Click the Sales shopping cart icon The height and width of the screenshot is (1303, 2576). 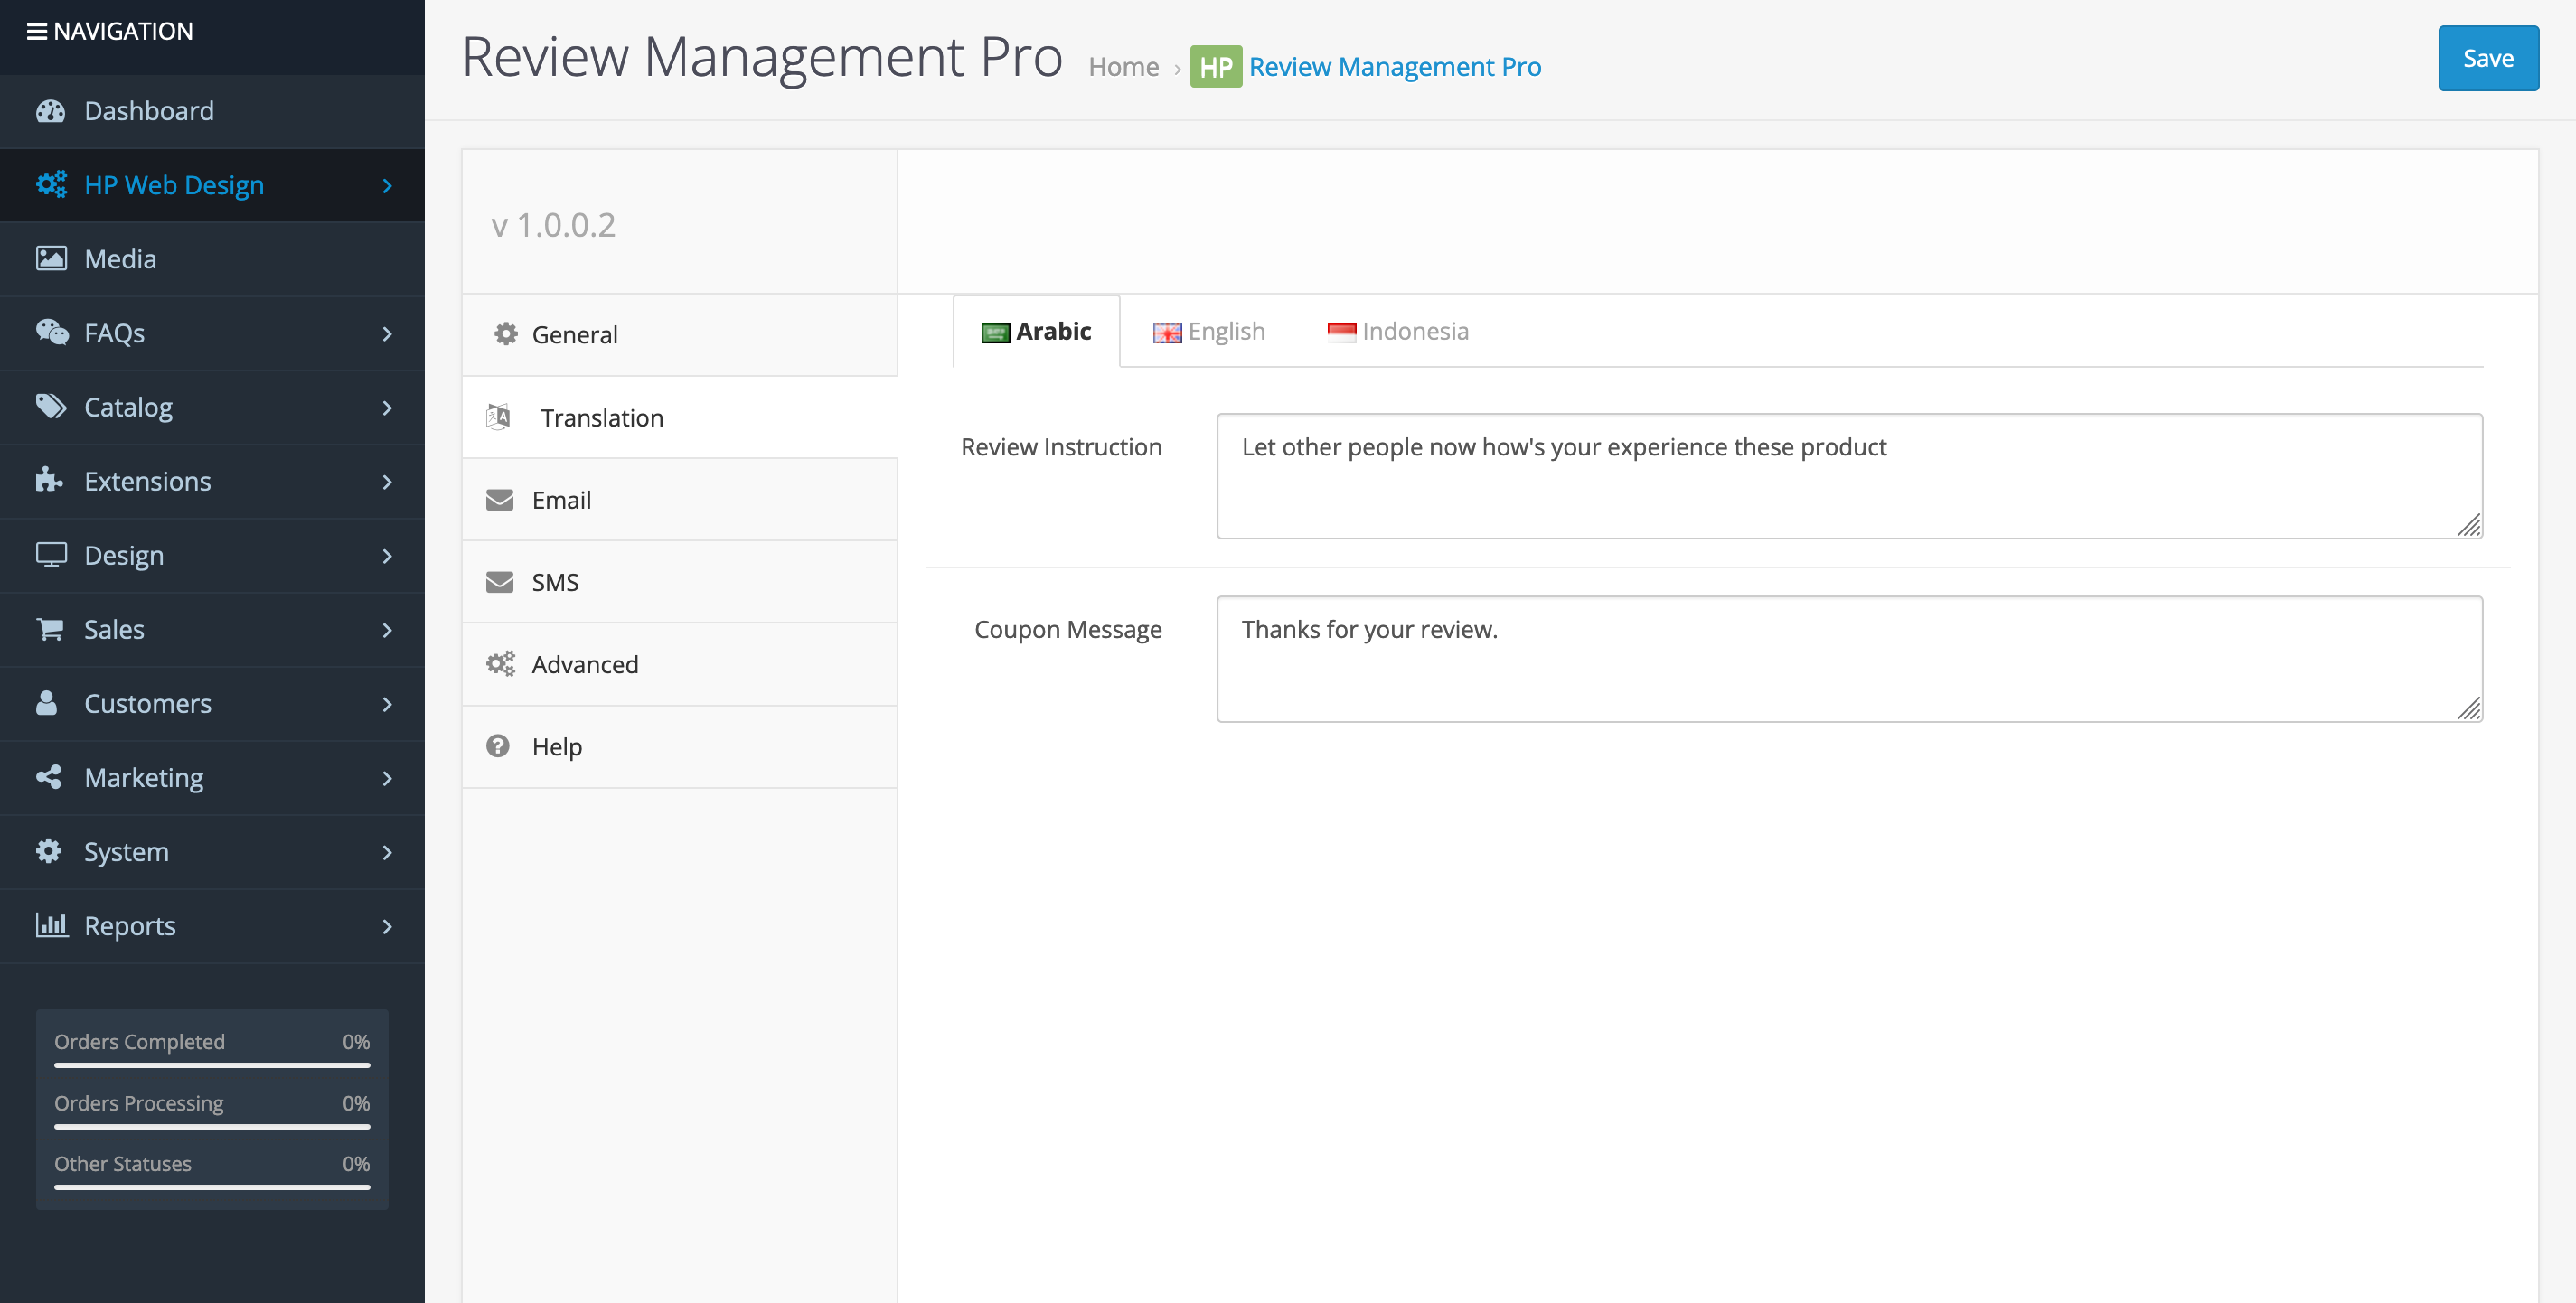pos(51,629)
